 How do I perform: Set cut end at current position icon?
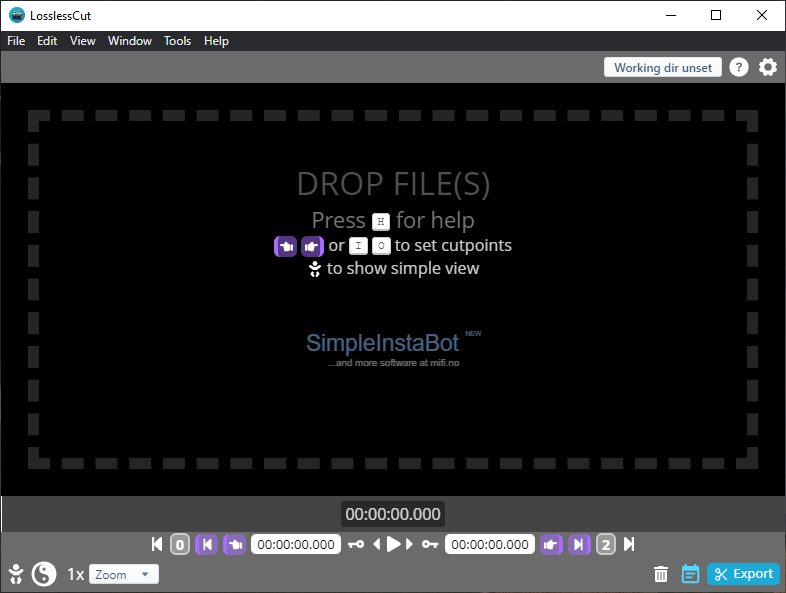[551, 544]
